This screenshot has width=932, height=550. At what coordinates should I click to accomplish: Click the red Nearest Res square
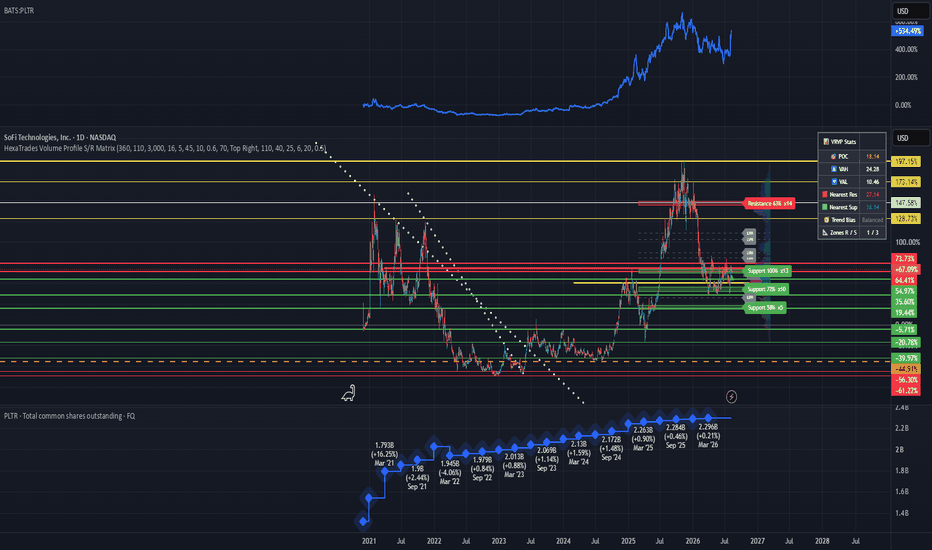pyautogui.click(x=824, y=194)
